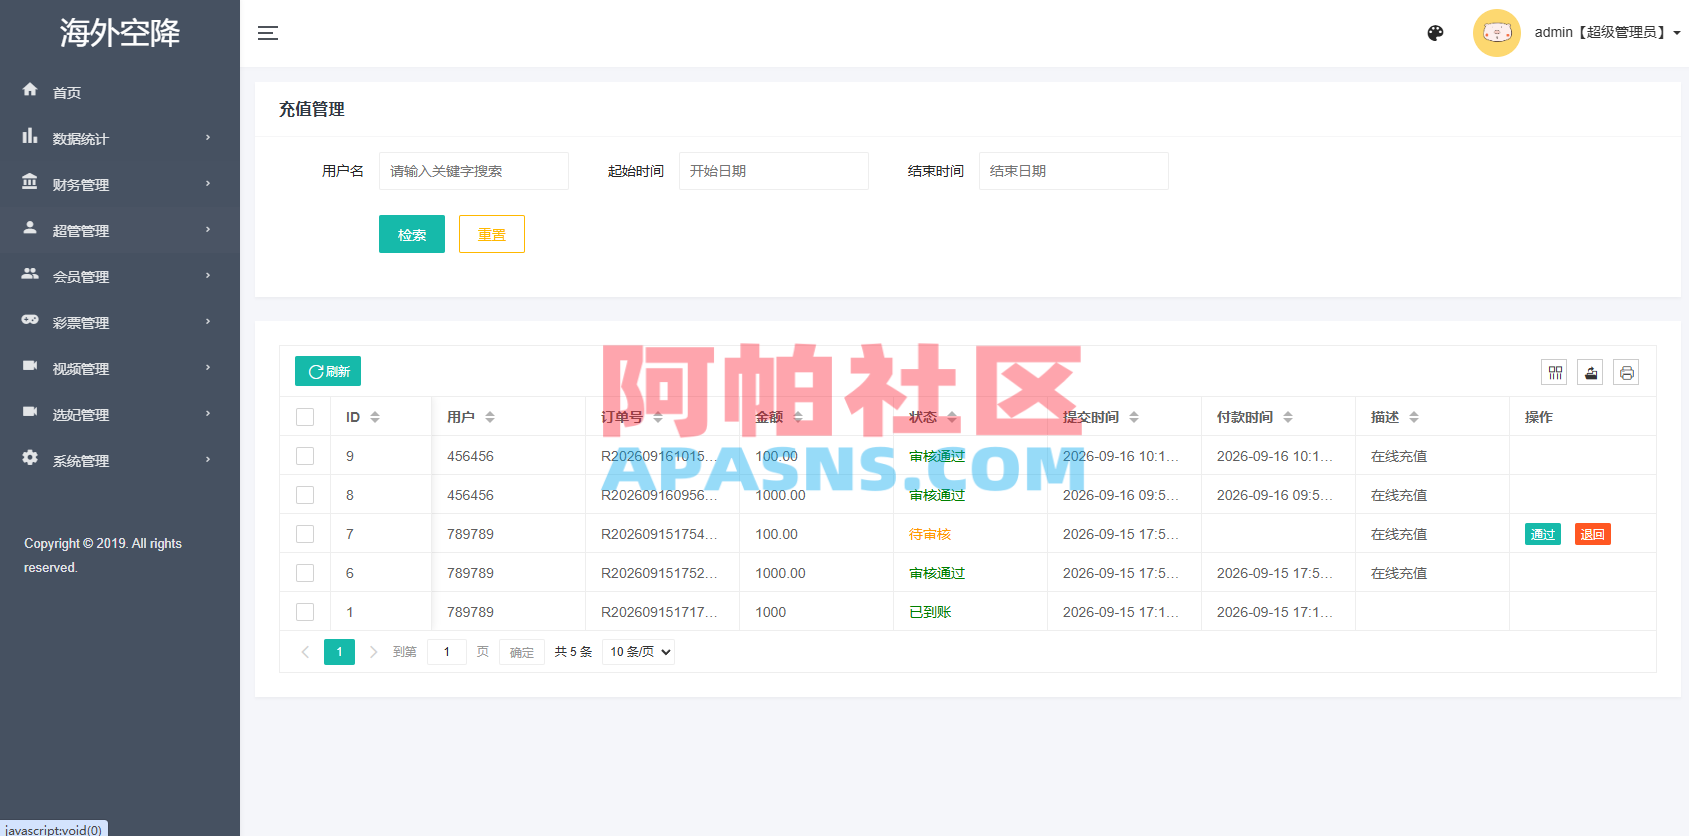Reject order 7 with 退回 button
This screenshot has height=836, width=1689.
1593,534
